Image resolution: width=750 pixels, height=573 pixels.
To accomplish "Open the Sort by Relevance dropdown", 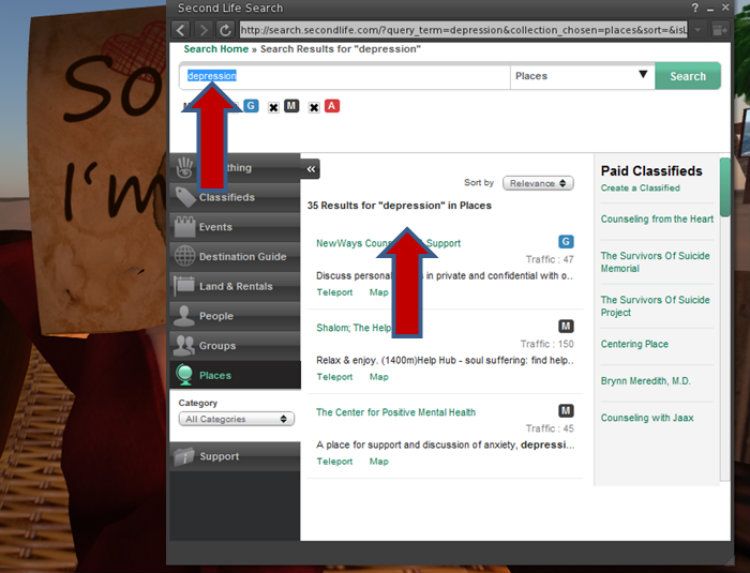I will click(x=538, y=183).
